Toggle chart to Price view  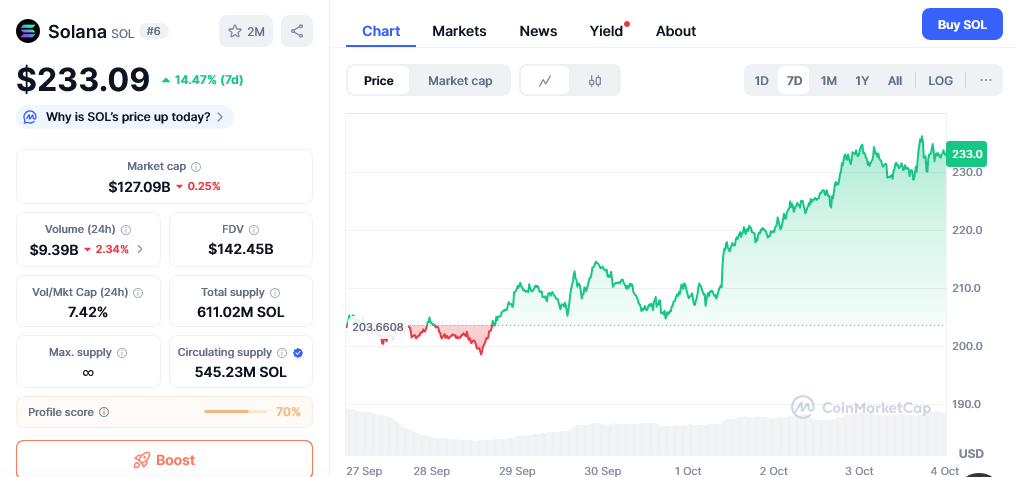(x=379, y=81)
